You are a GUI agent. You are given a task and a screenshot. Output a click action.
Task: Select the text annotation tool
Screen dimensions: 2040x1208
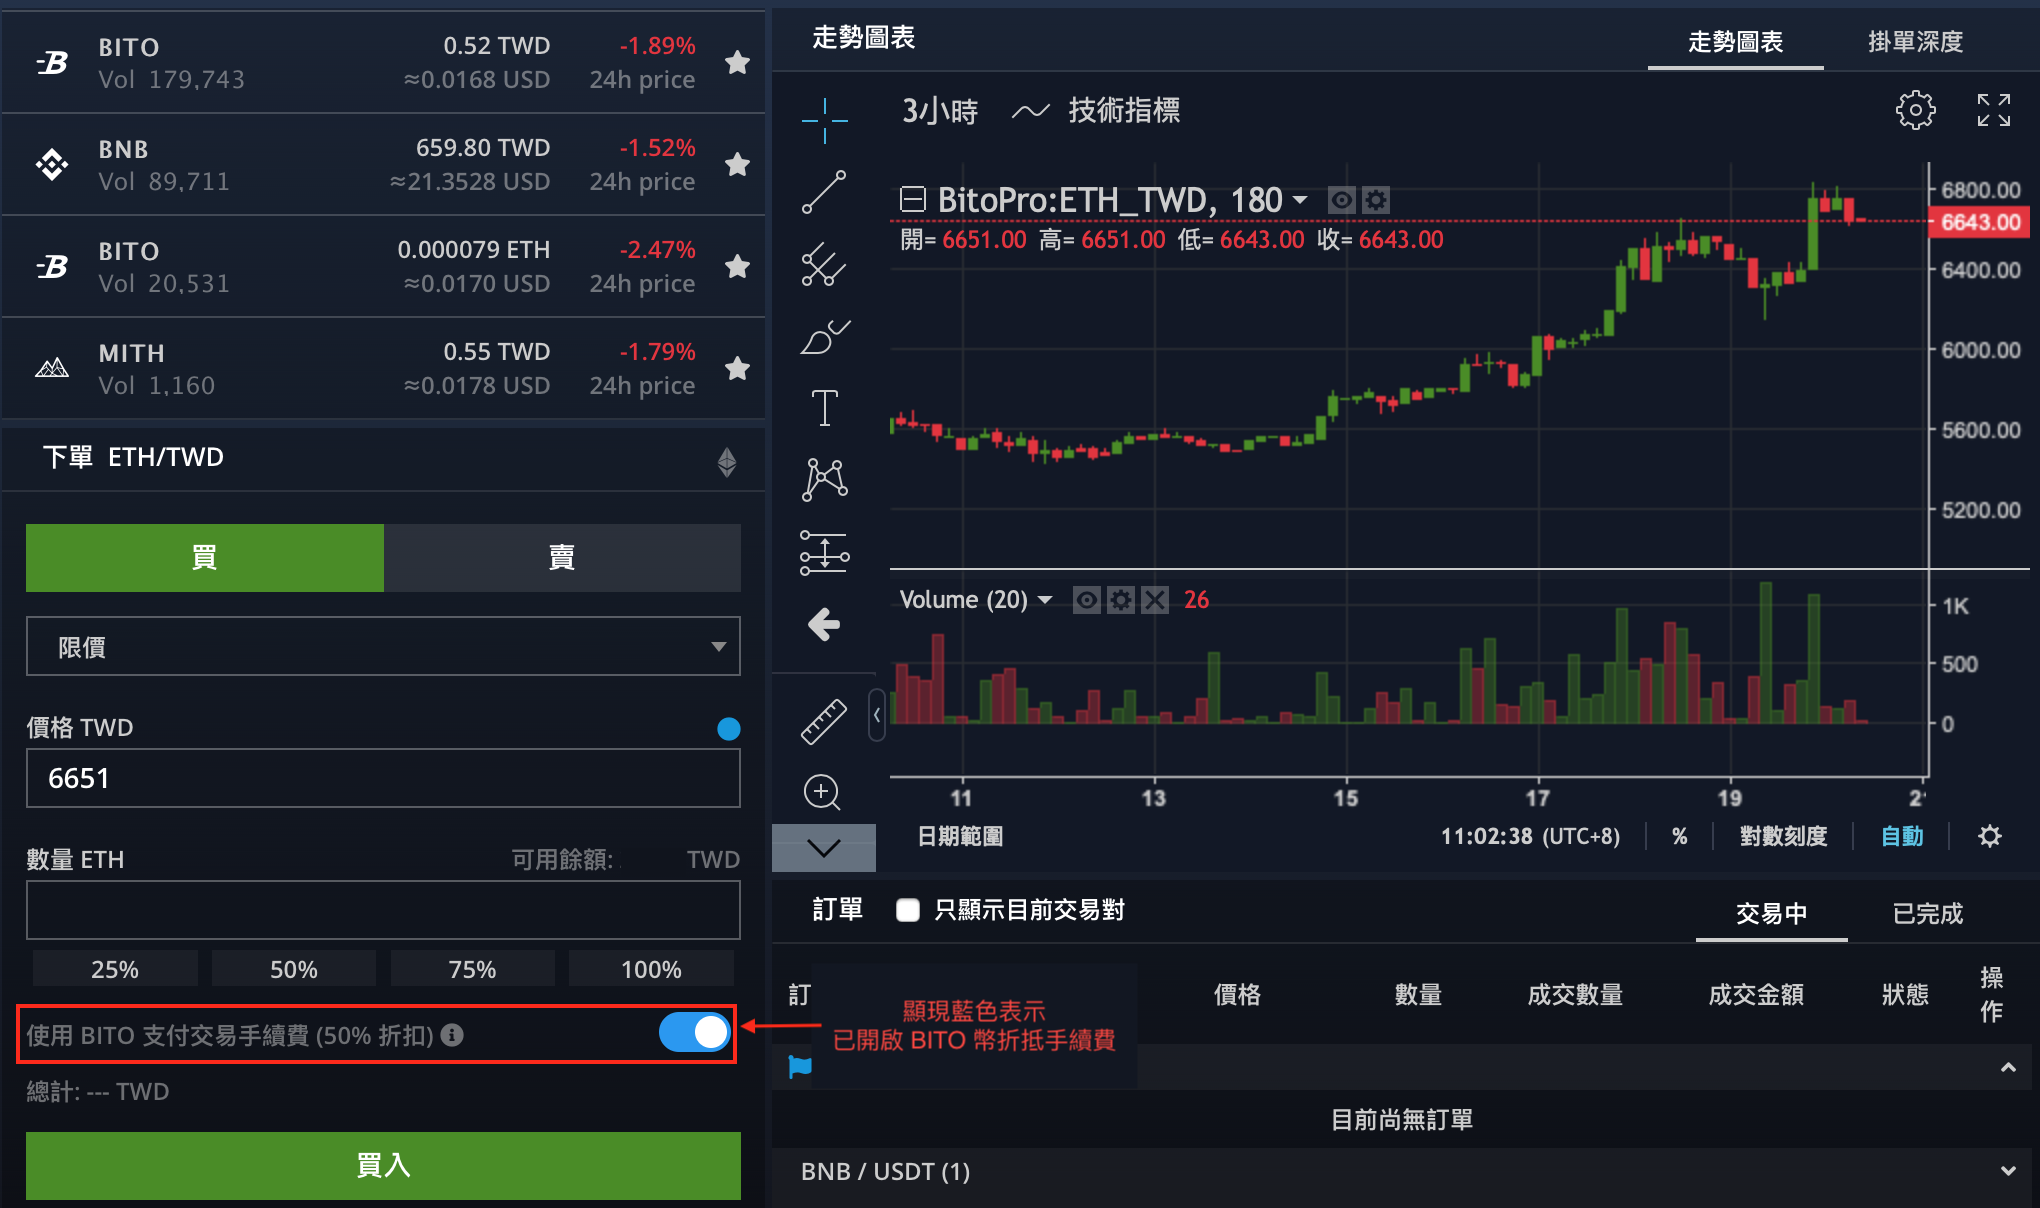tap(824, 408)
